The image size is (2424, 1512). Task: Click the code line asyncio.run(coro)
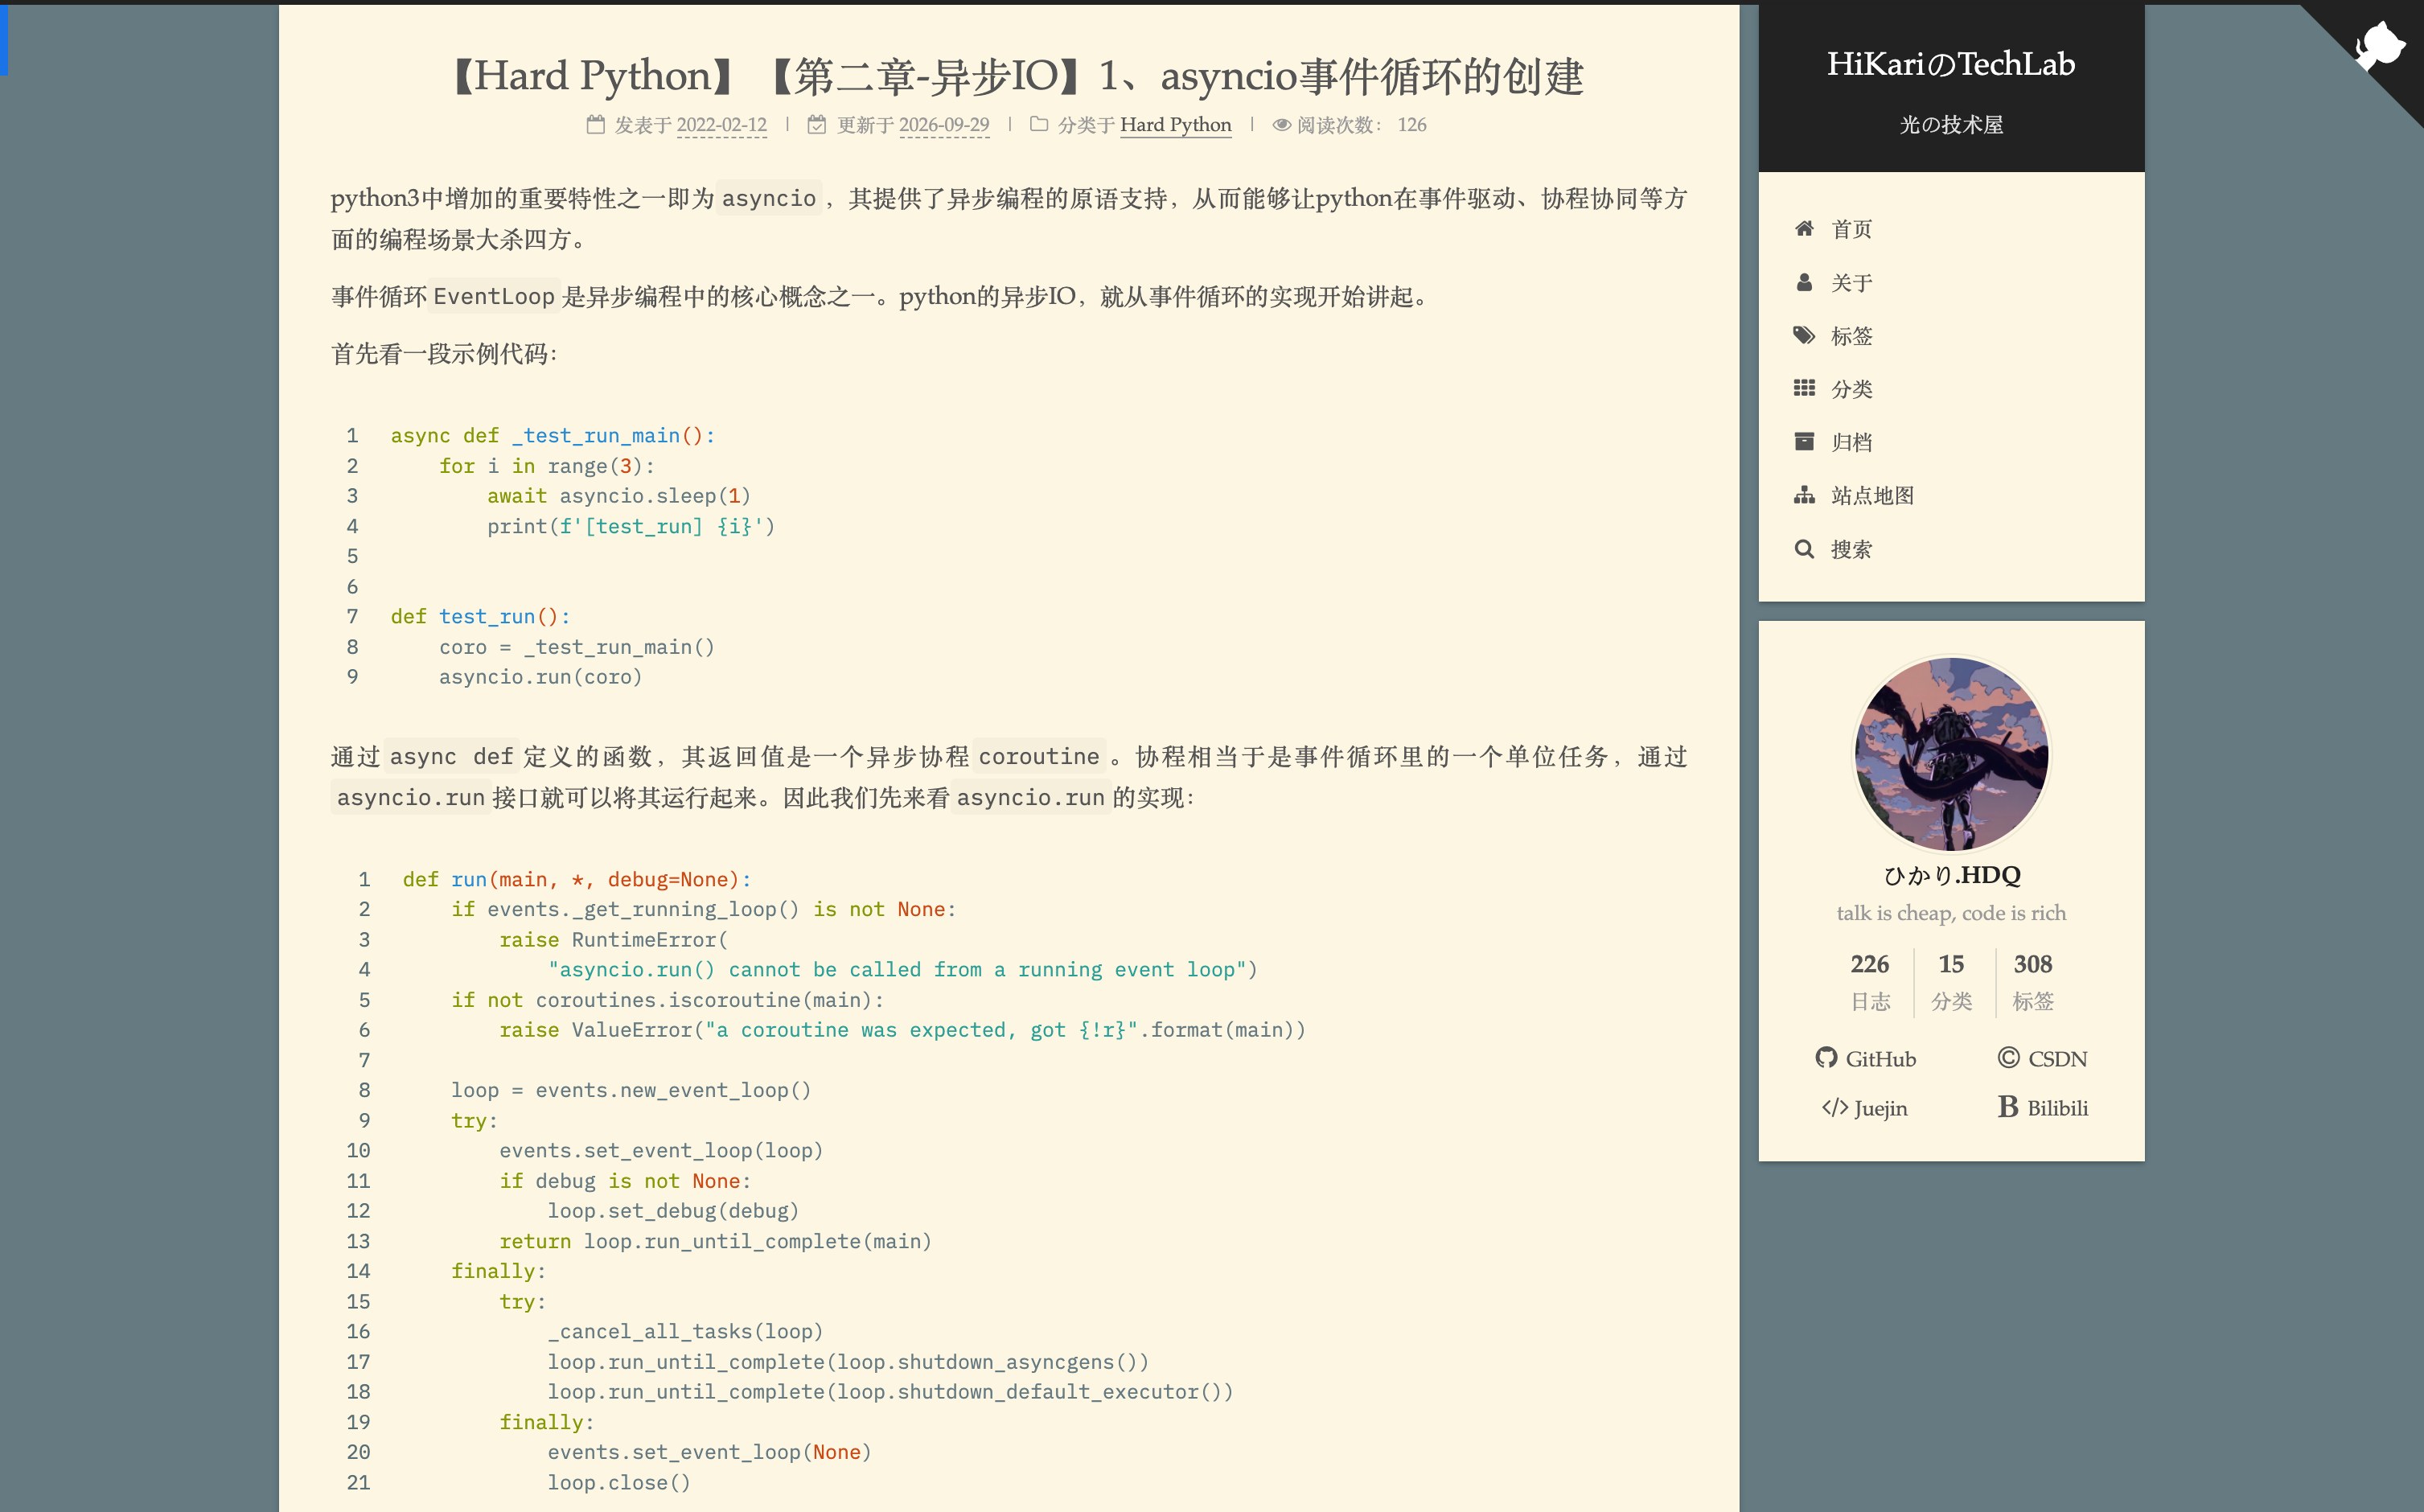pyautogui.click(x=540, y=677)
